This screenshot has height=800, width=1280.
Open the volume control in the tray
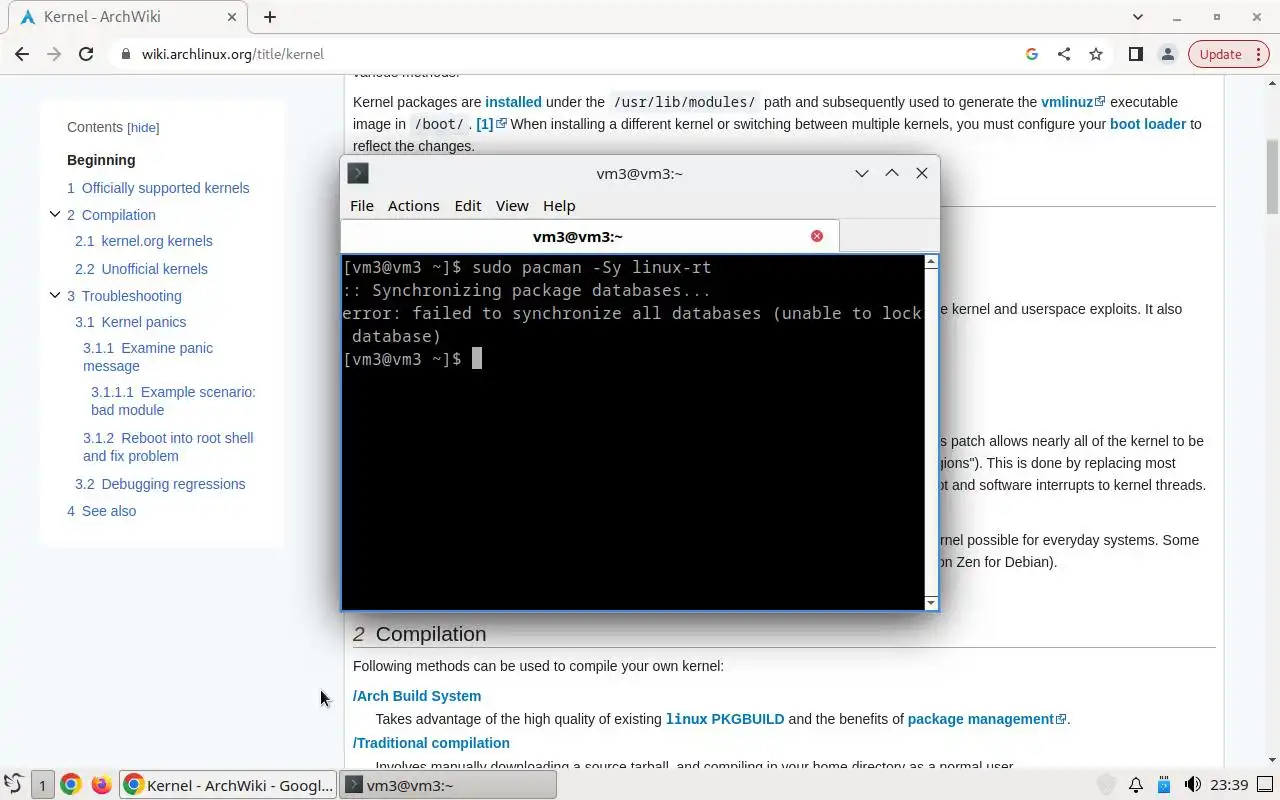tap(1192, 785)
